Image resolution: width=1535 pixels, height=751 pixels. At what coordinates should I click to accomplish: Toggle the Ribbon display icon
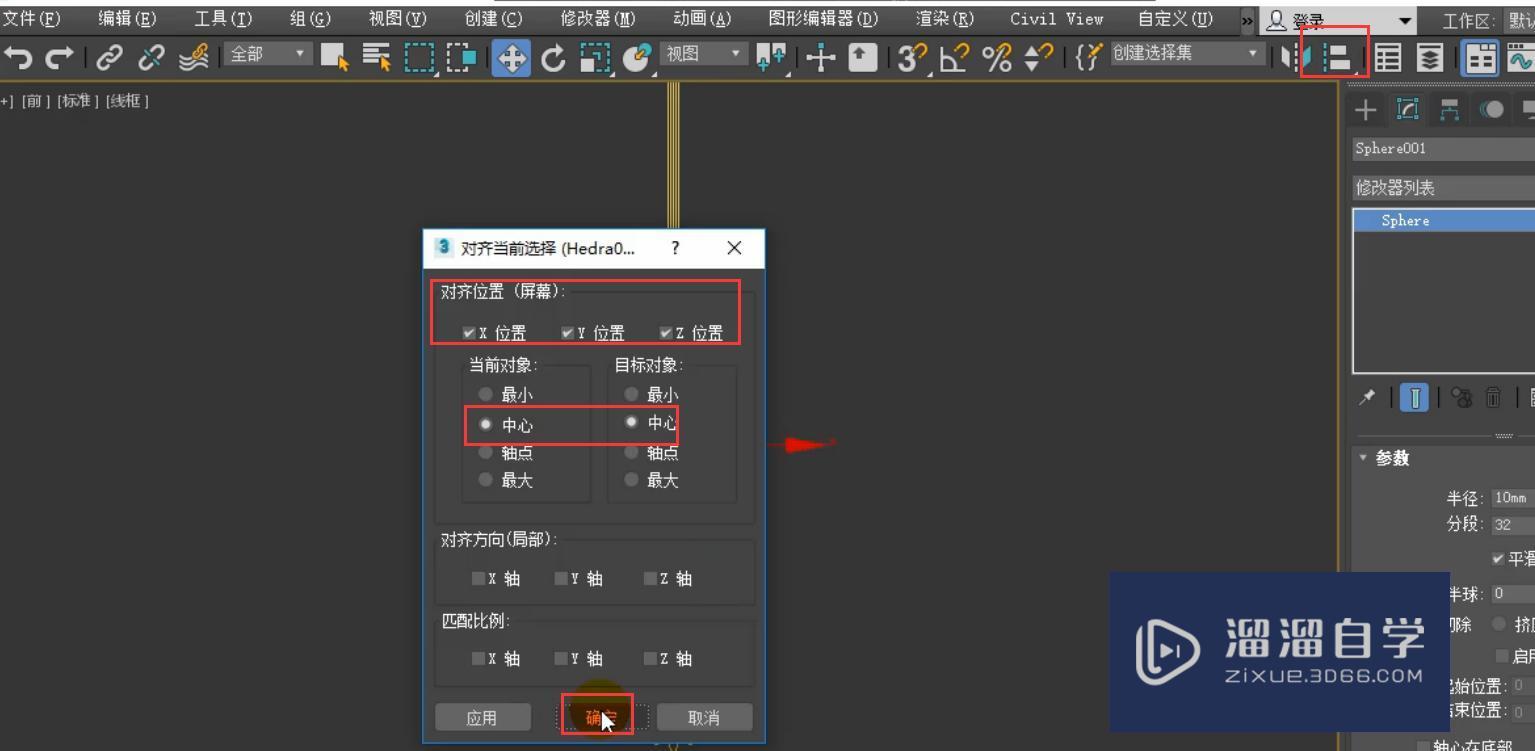1481,58
